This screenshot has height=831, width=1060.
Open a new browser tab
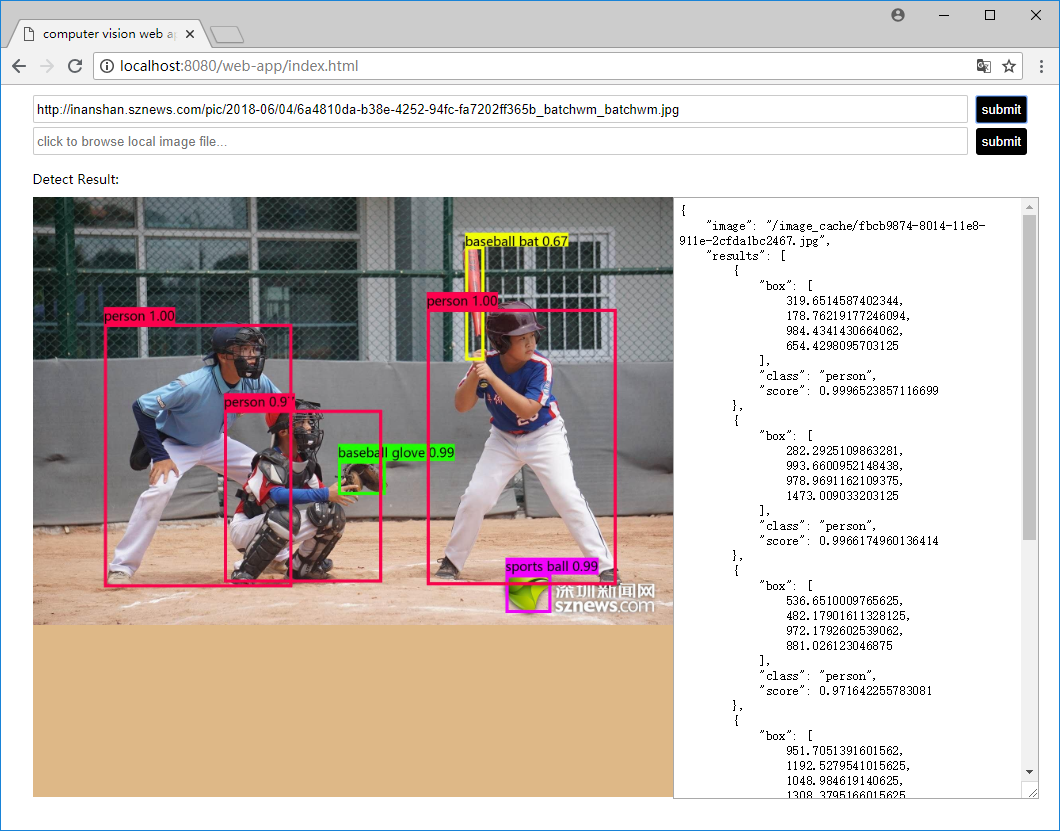click(226, 34)
